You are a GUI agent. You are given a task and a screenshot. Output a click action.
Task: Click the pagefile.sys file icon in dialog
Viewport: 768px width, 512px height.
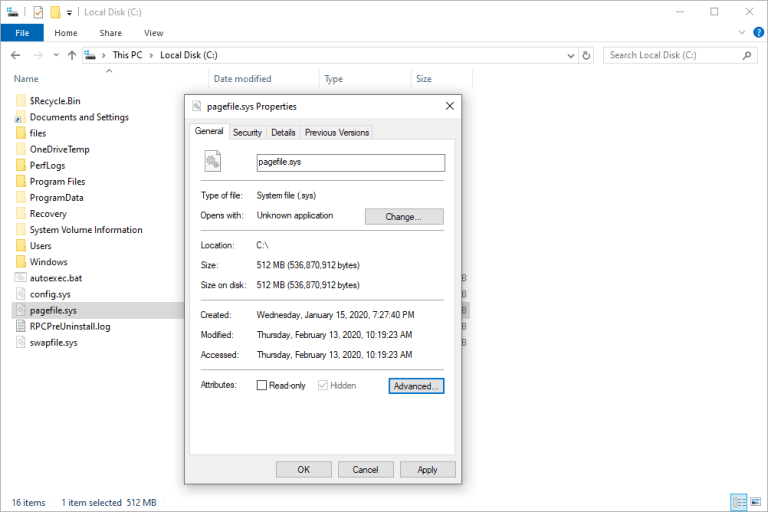point(213,161)
